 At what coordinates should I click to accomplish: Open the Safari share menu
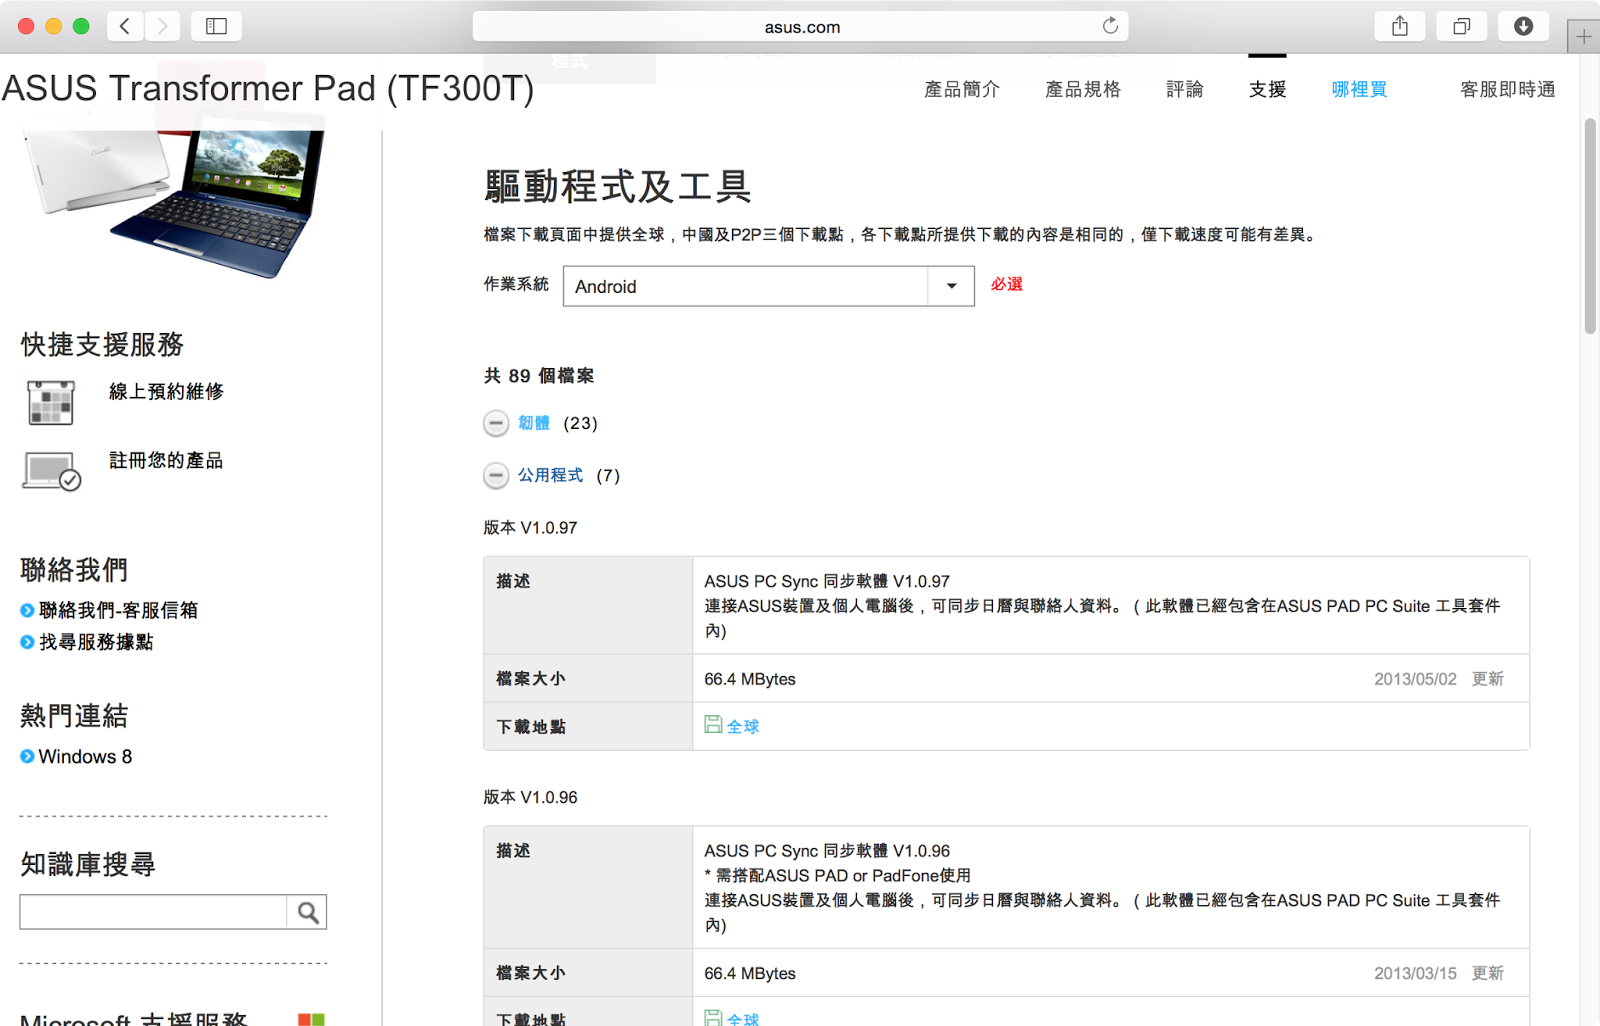click(1400, 26)
